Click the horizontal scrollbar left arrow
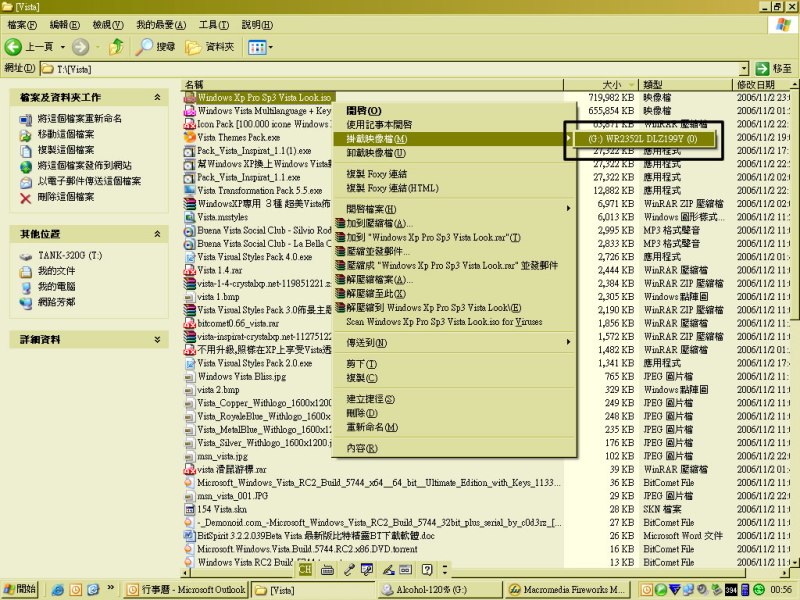Image resolution: width=800 pixels, height=600 pixels. (x=186, y=572)
